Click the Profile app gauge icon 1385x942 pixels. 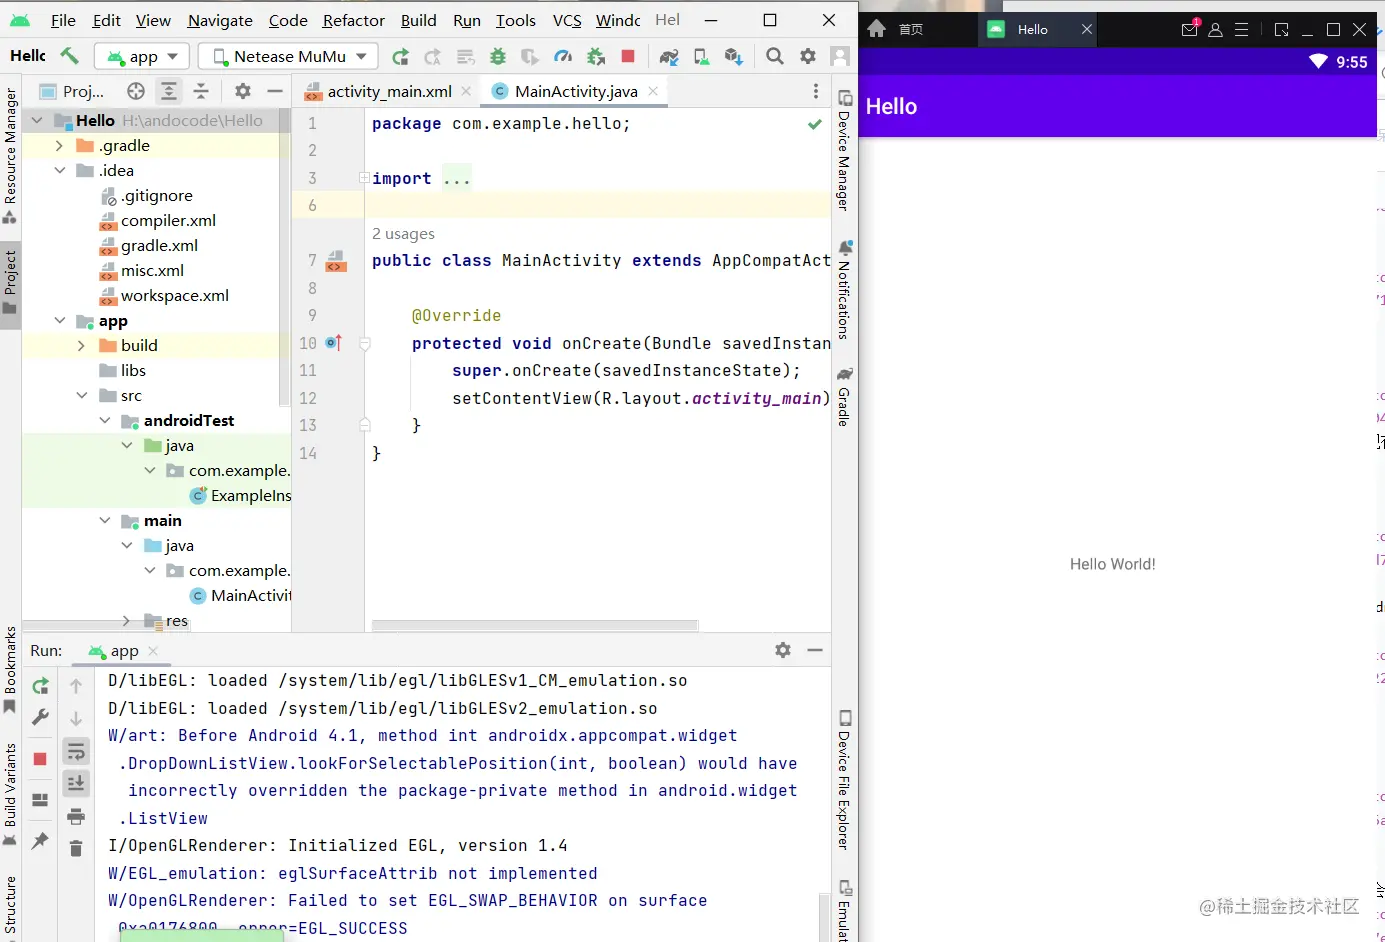(x=563, y=57)
